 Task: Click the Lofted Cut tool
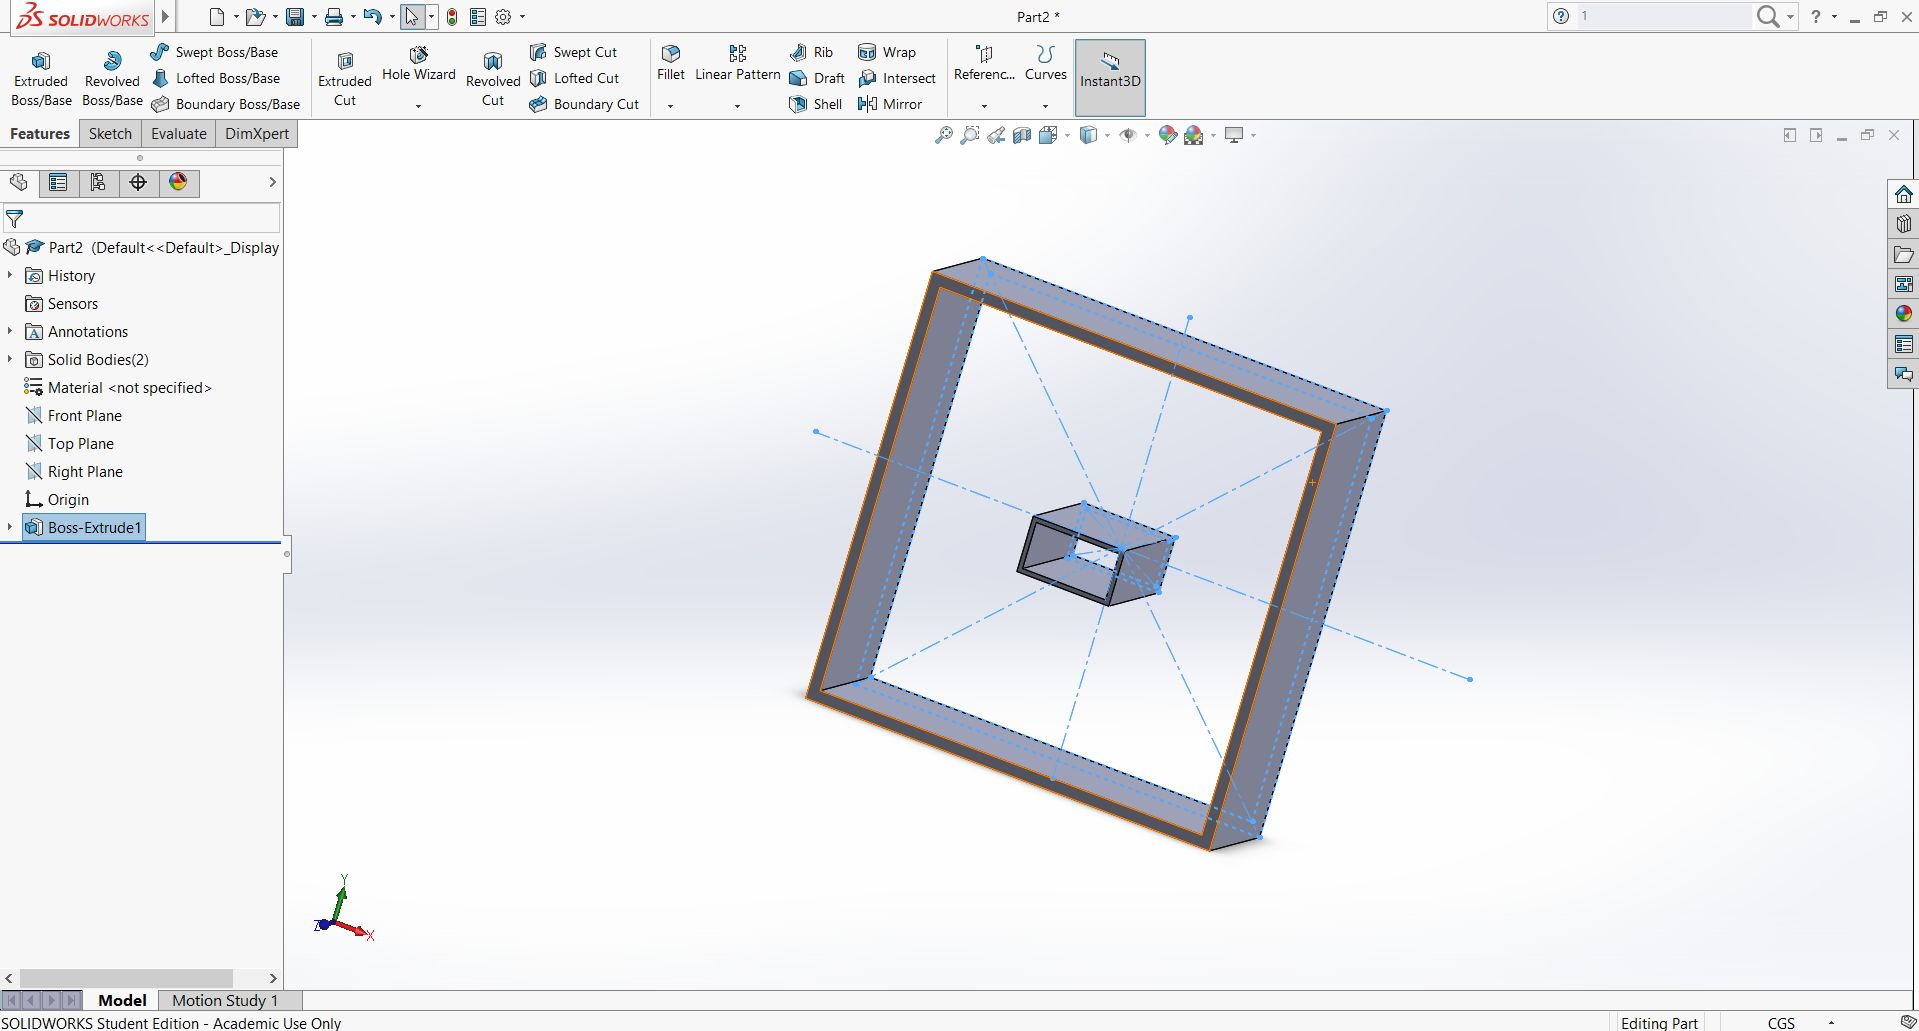574,78
